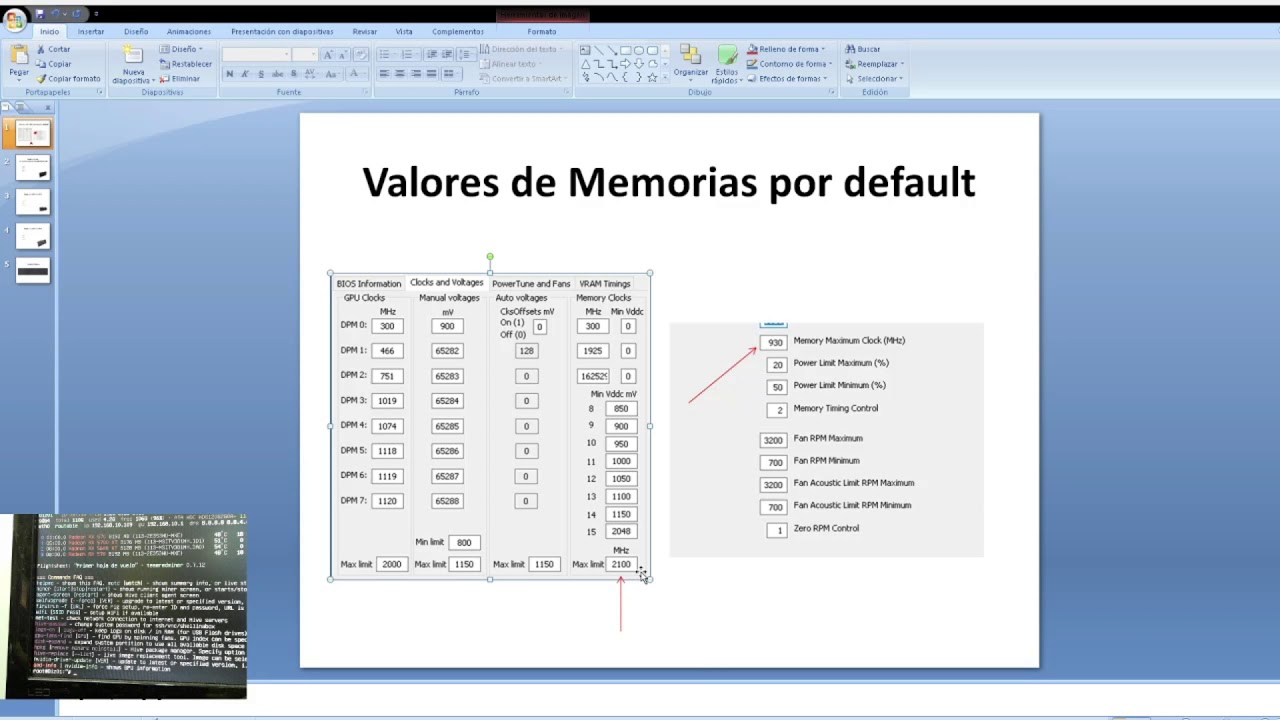Toggle bold (N) formatting
This screenshot has width=1280, height=720.
click(x=230, y=74)
